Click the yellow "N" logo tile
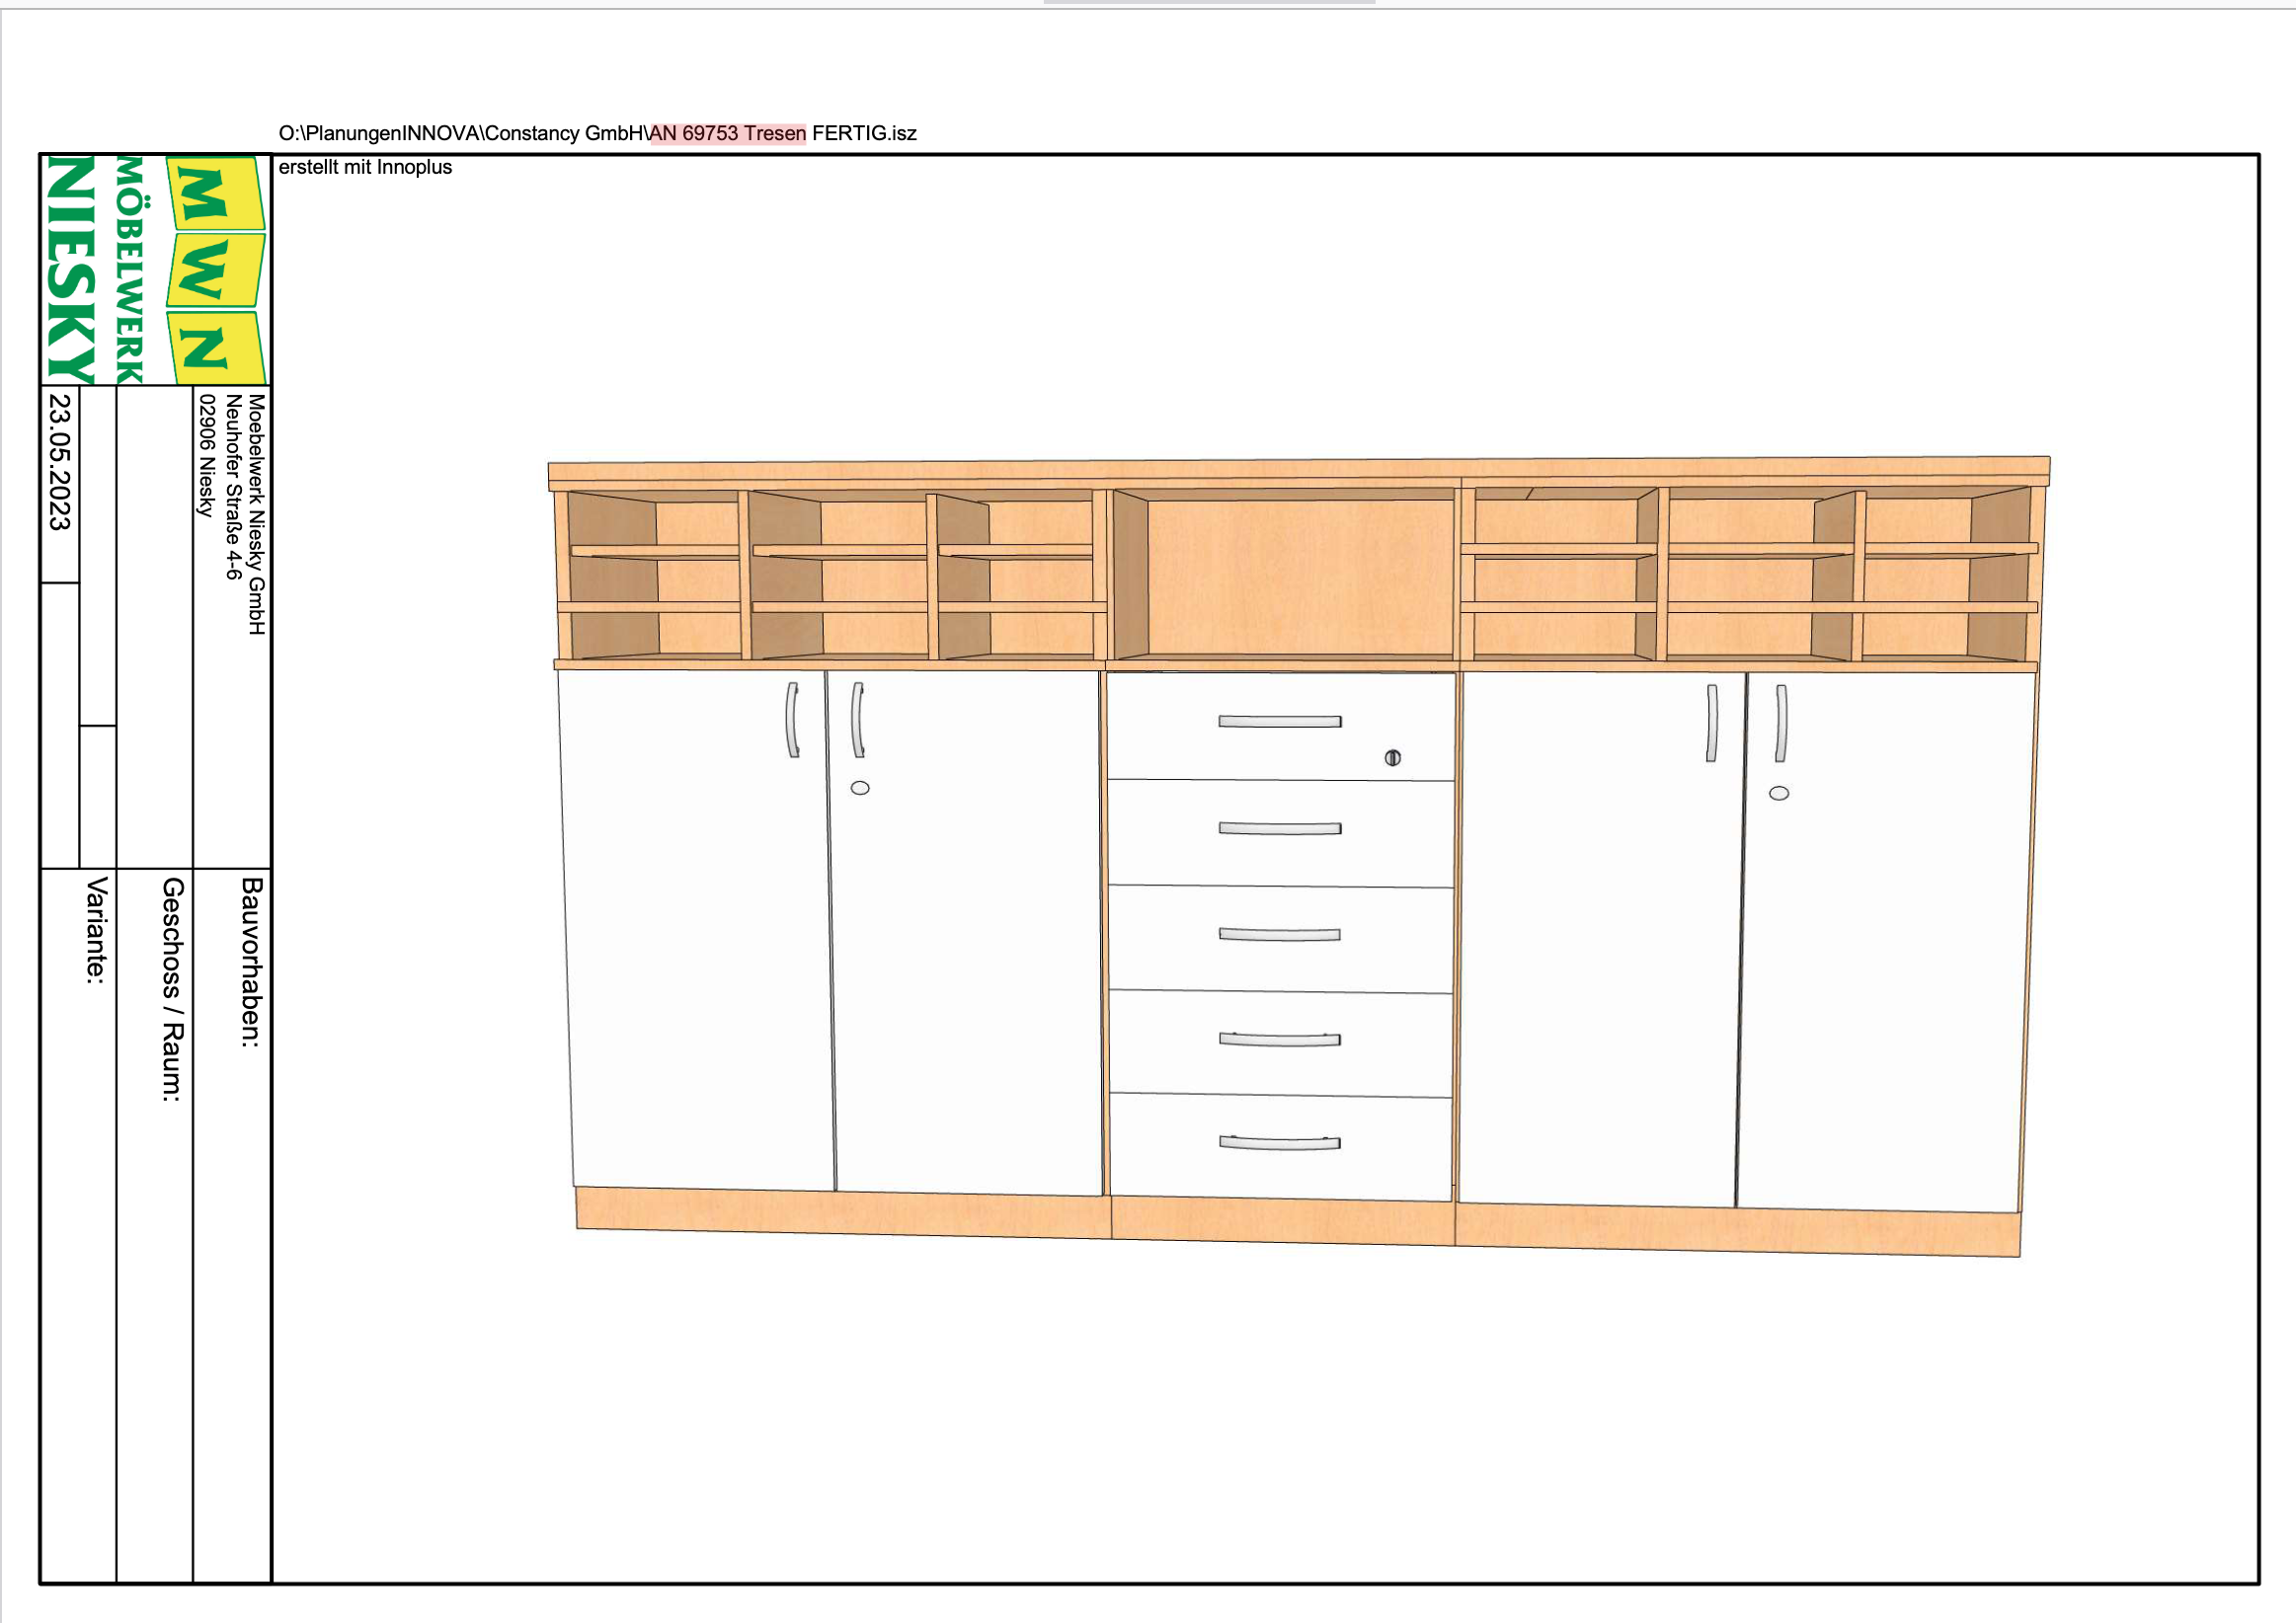This screenshot has height=1623, width=2296. [x=215, y=348]
